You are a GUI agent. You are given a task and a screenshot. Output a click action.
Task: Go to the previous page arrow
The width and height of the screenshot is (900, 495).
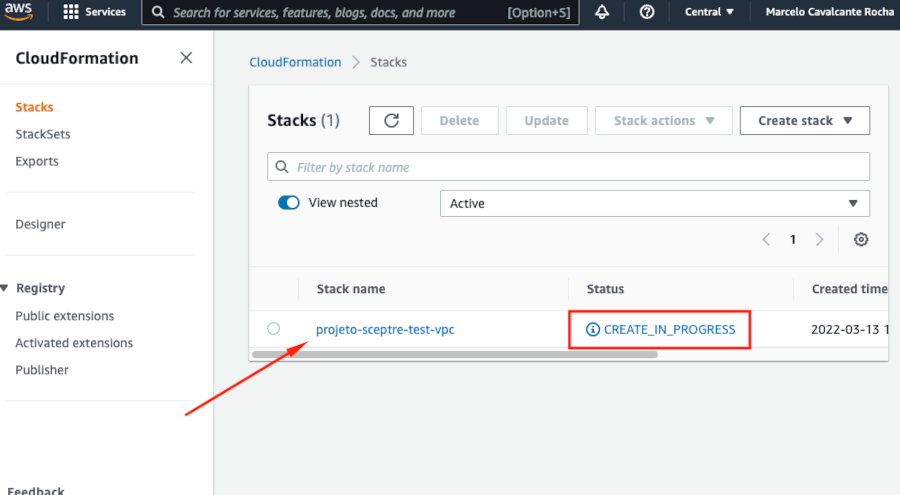click(x=767, y=240)
